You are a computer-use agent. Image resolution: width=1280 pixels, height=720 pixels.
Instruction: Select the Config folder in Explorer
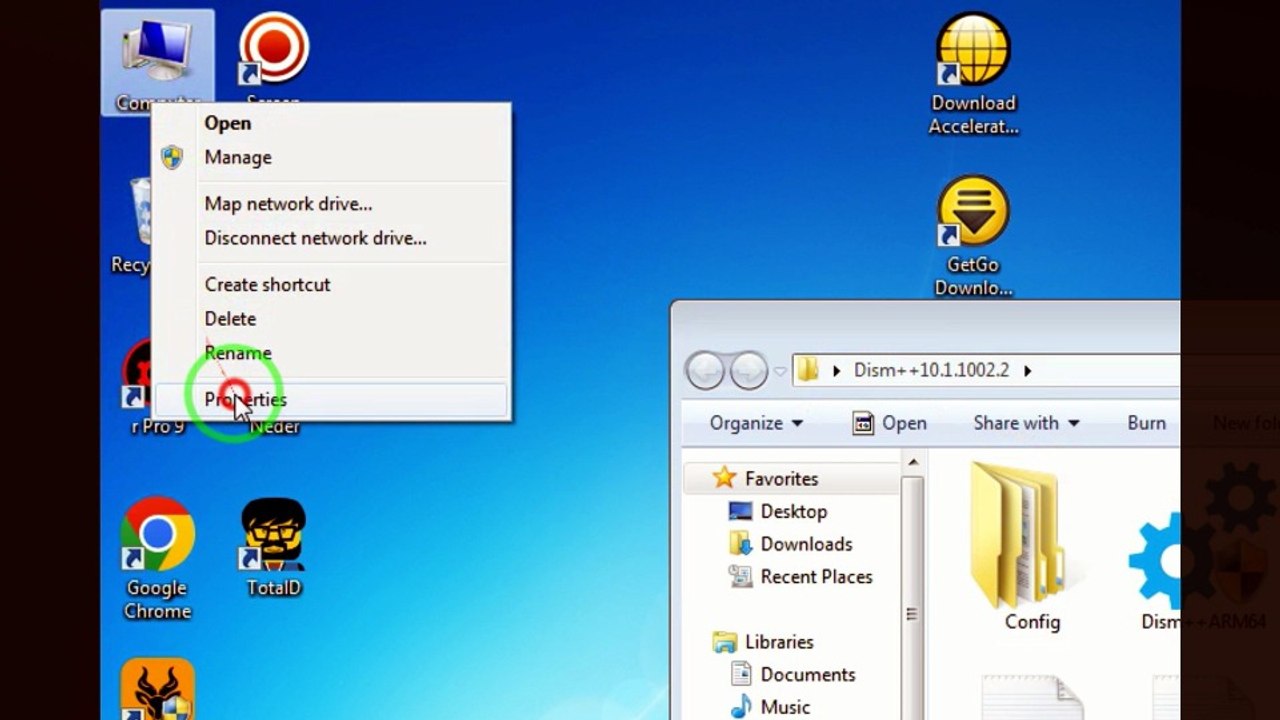click(x=1032, y=547)
